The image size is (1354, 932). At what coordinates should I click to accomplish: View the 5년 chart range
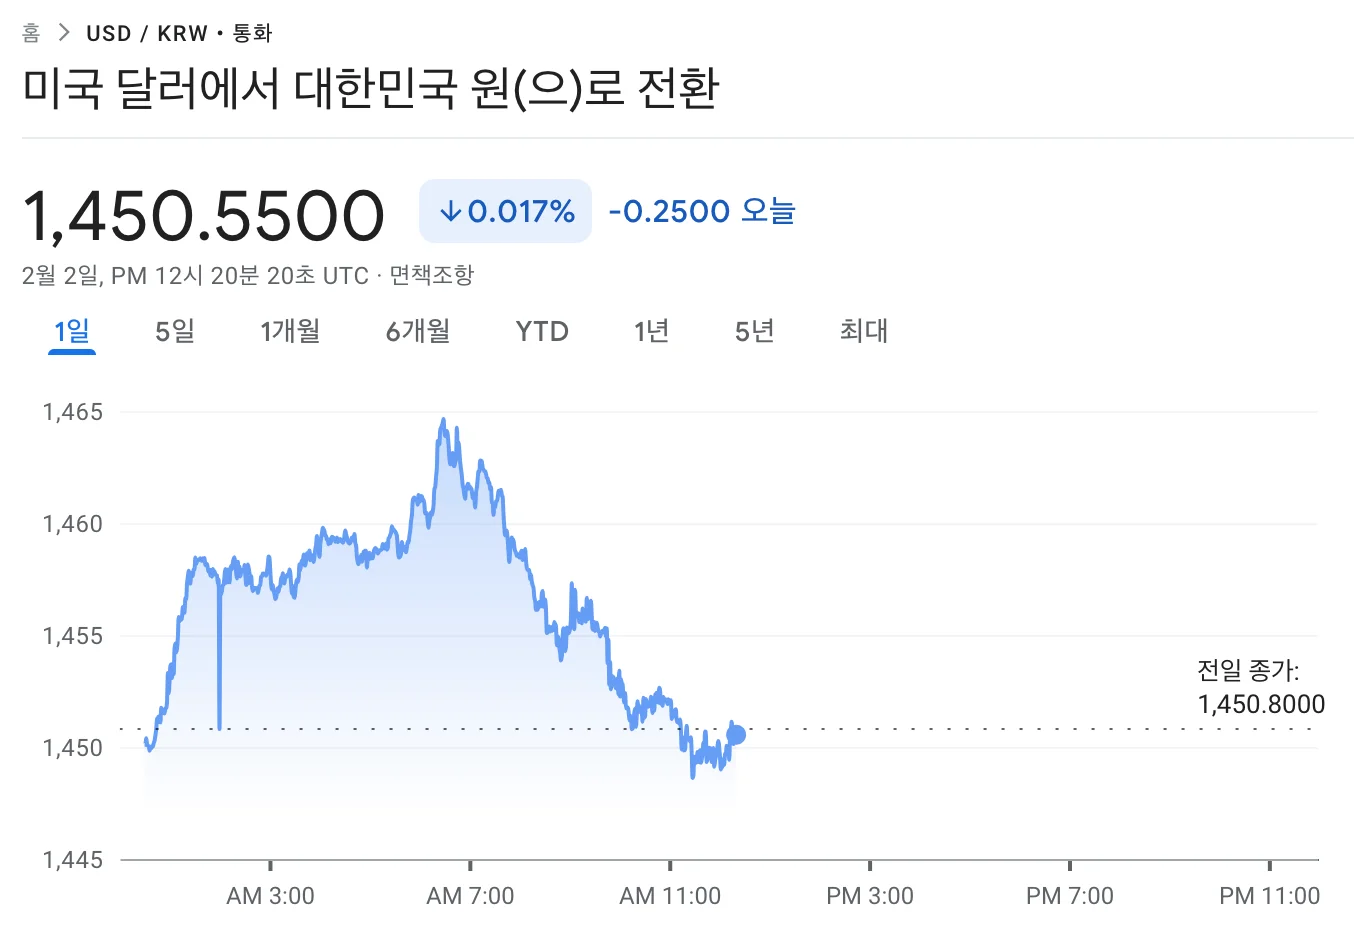point(755,331)
